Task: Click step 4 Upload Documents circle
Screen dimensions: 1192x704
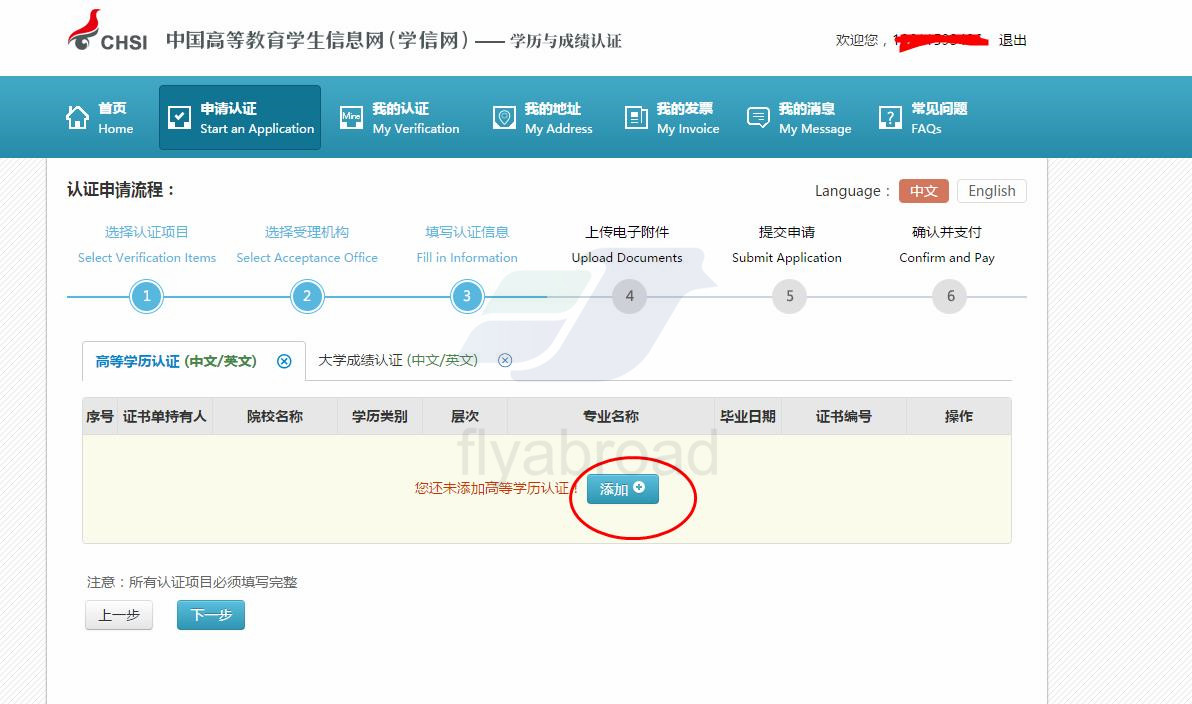Action: (629, 296)
